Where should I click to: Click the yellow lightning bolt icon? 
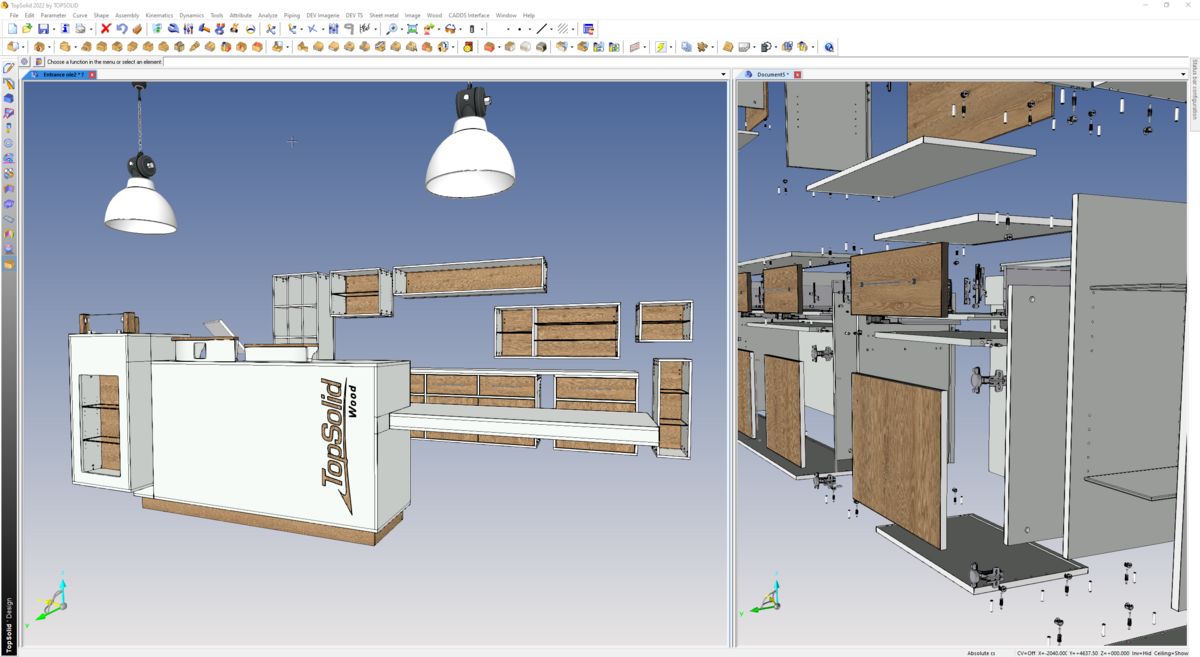[661, 47]
